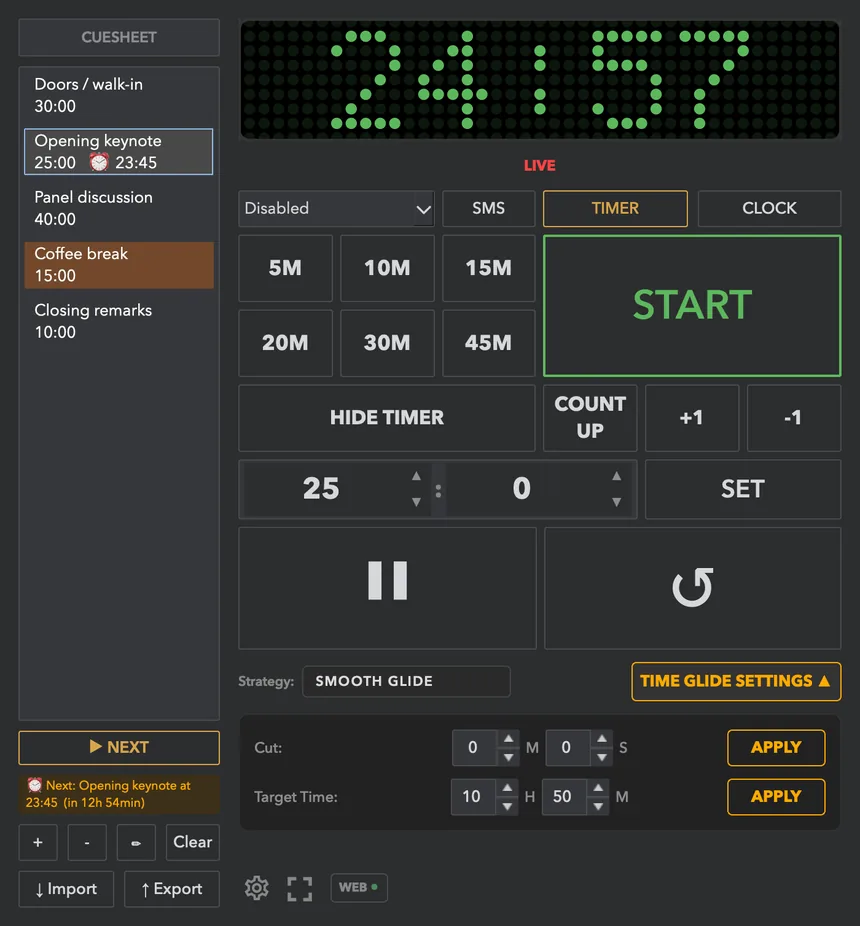
Task: Open the settings gear icon
Action: point(256,888)
